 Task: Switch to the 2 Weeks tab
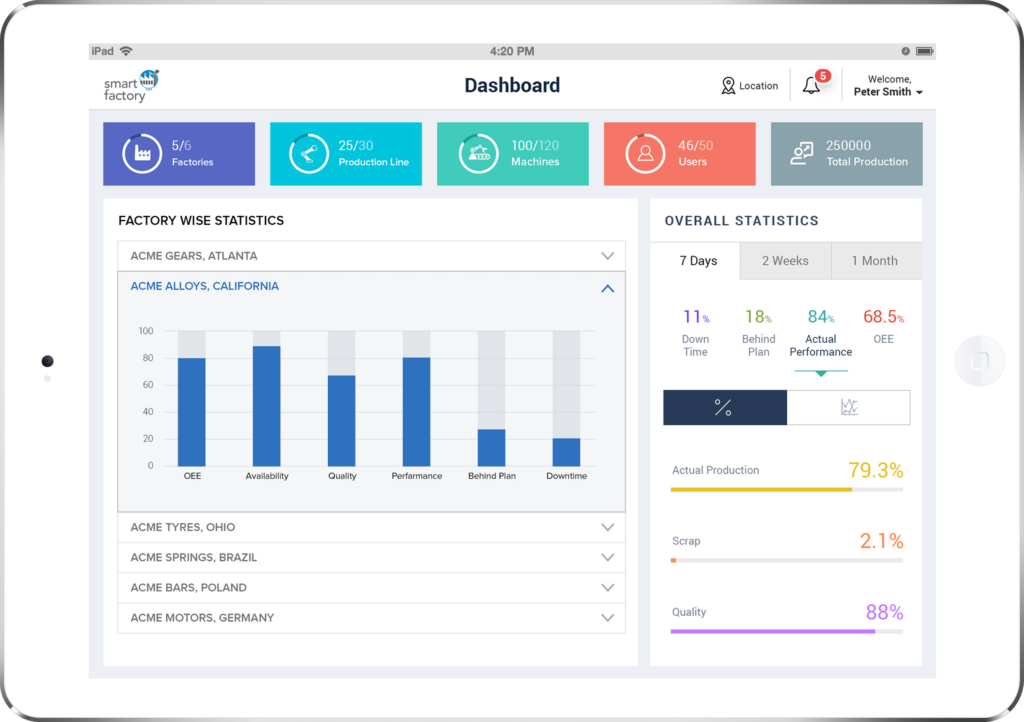(785, 260)
